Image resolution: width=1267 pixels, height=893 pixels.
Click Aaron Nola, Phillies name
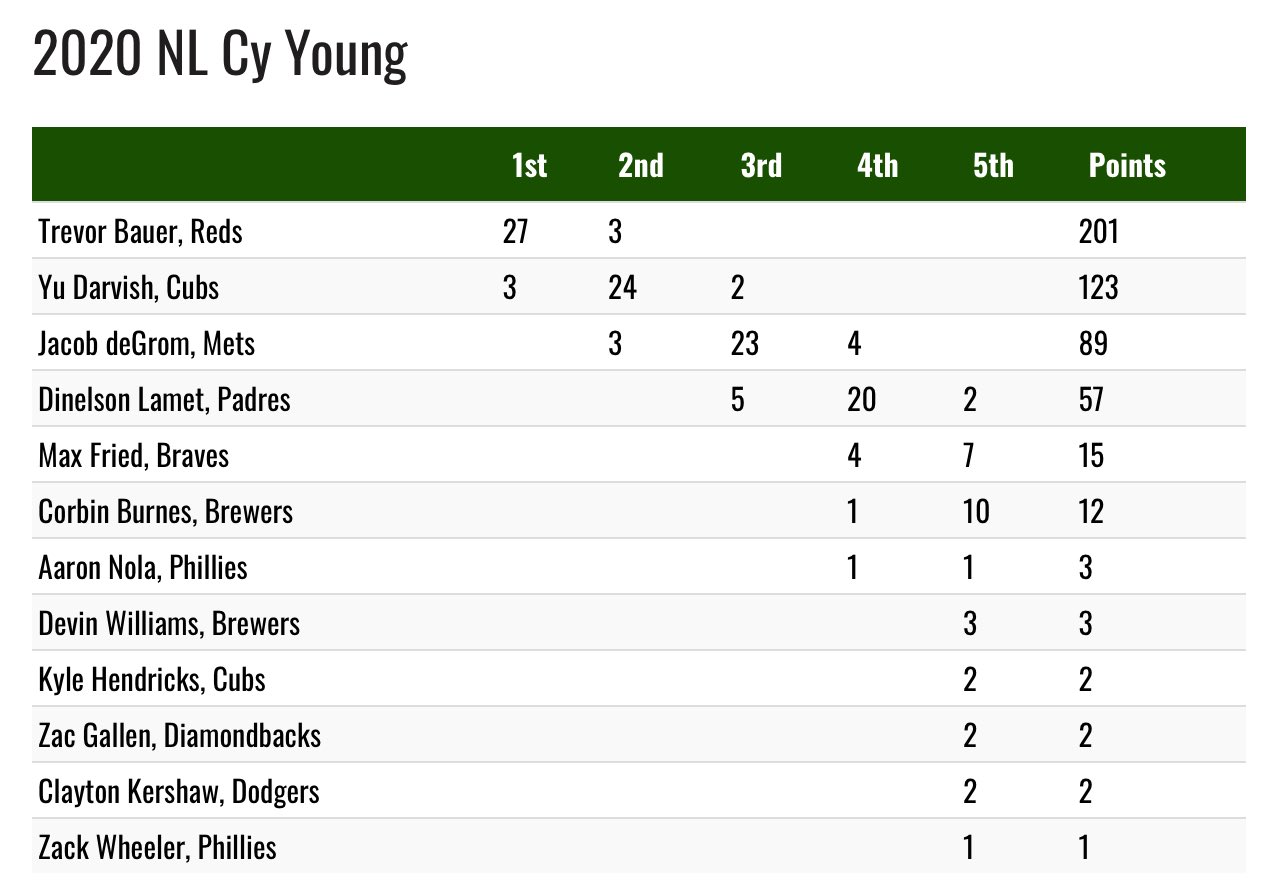coord(142,568)
